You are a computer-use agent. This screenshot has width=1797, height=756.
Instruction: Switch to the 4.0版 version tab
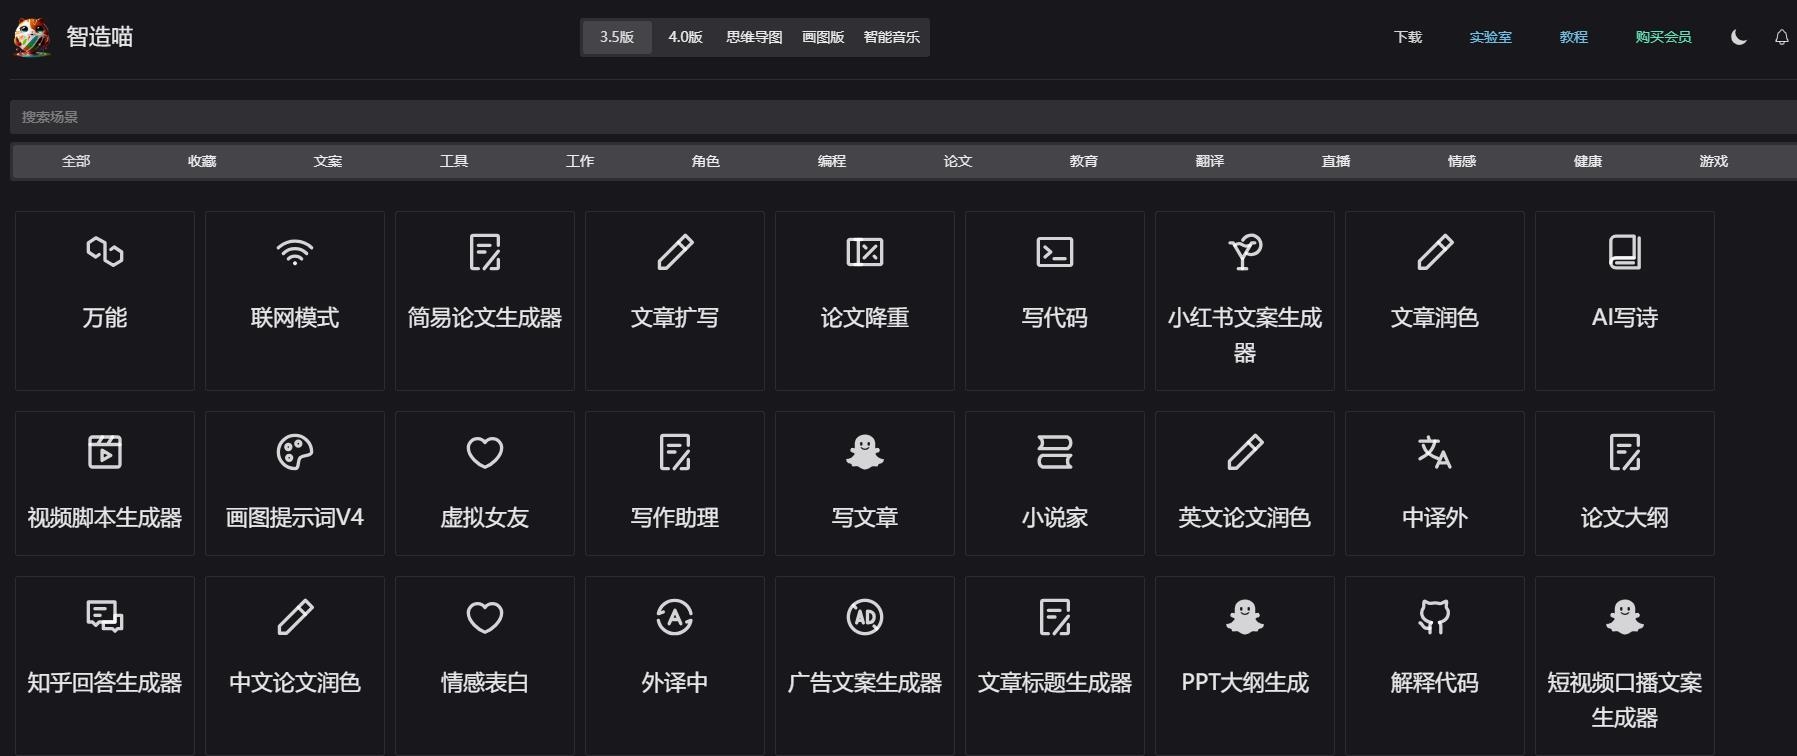(x=685, y=37)
